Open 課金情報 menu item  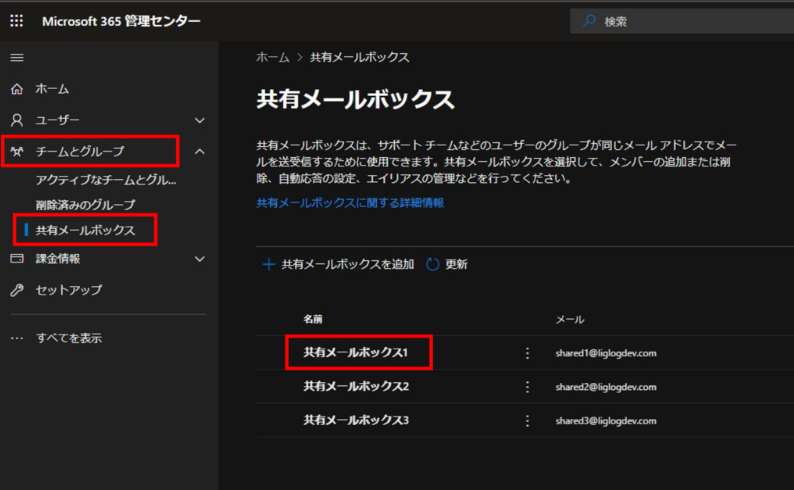tap(58, 259)
